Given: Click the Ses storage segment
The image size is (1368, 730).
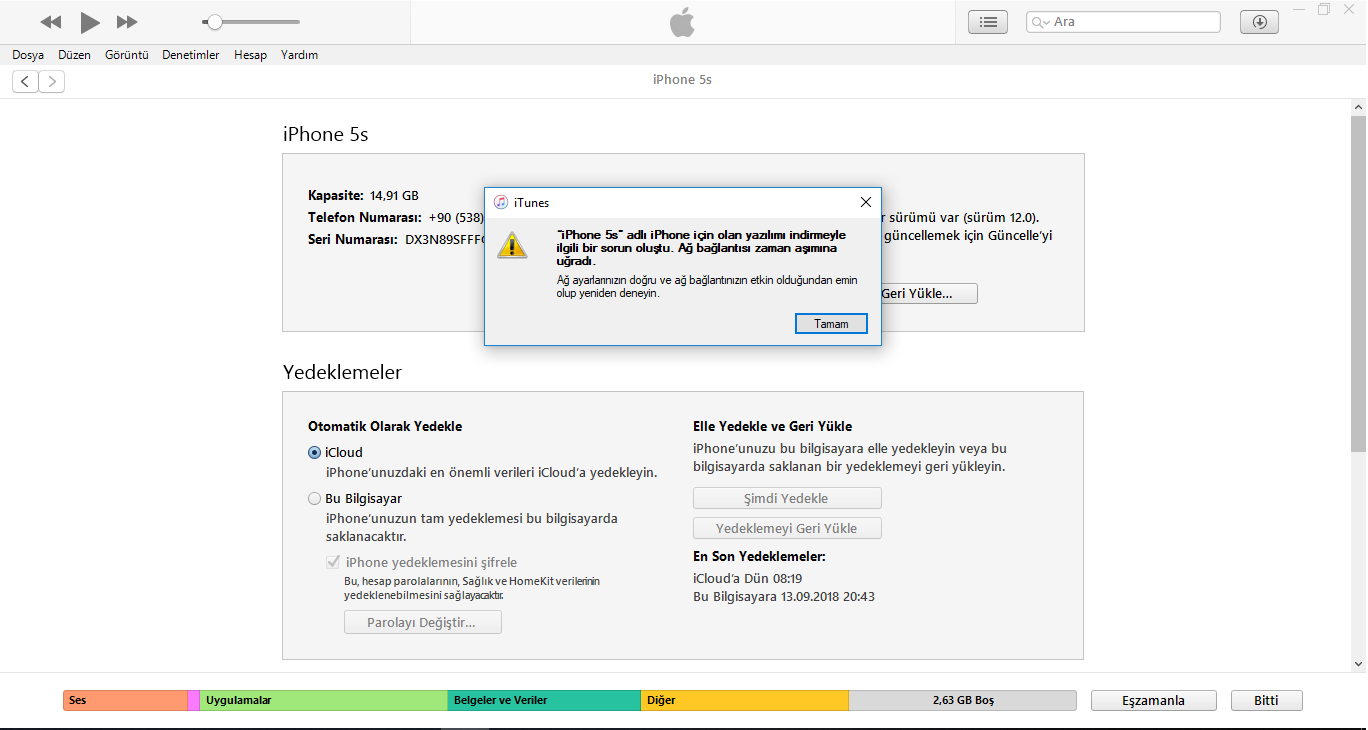Looking at the screenshot, I should (125, 700).
